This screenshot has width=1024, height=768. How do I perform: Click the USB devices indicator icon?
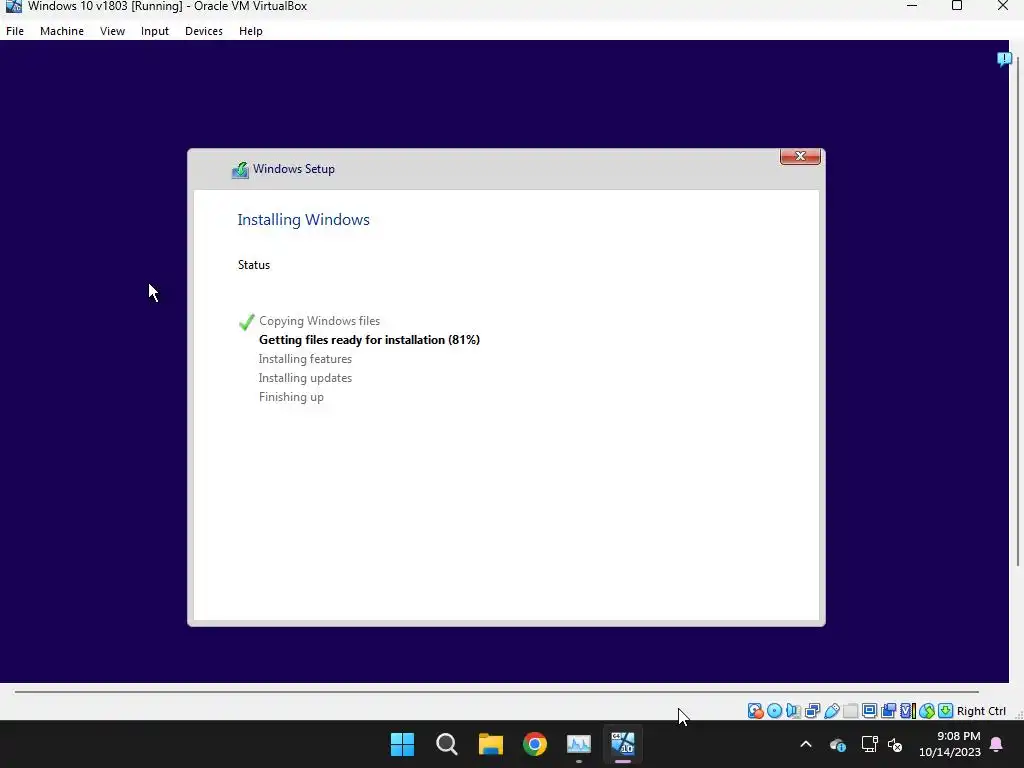click(x=831, y=711)
